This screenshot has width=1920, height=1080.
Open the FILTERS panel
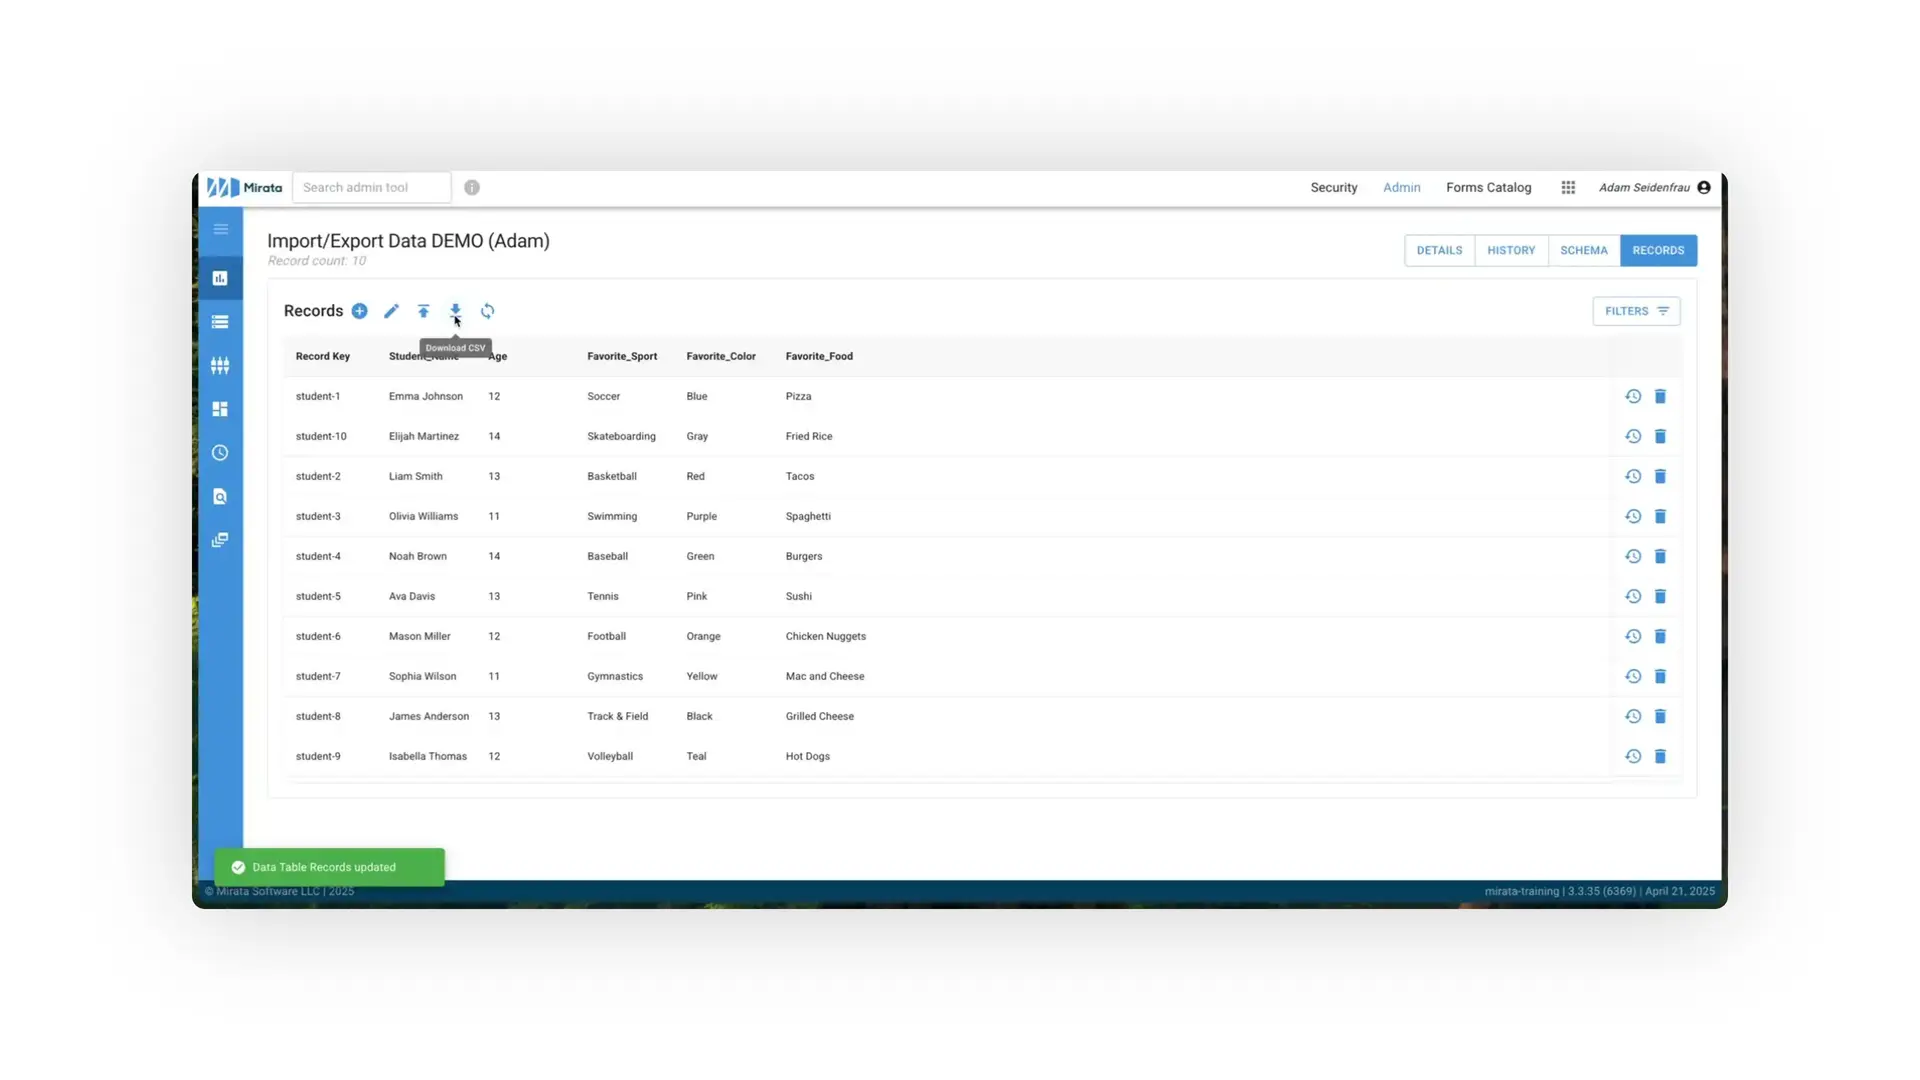1636,311
